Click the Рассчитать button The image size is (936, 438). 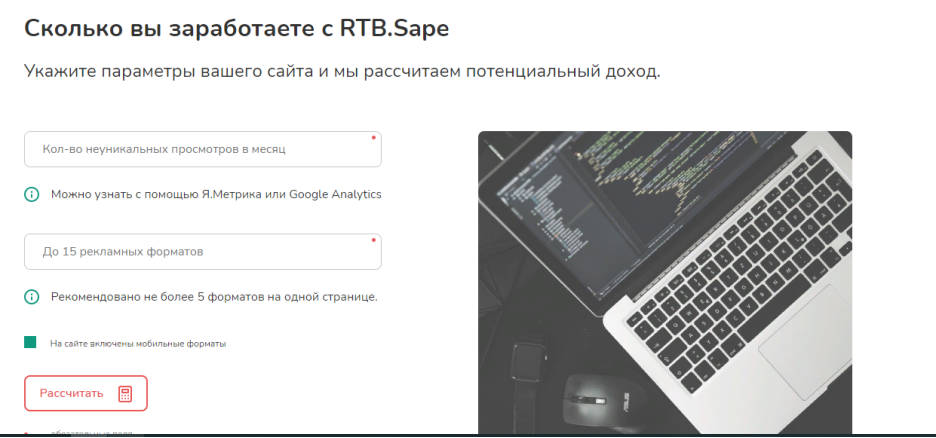[x=86, y=393]
